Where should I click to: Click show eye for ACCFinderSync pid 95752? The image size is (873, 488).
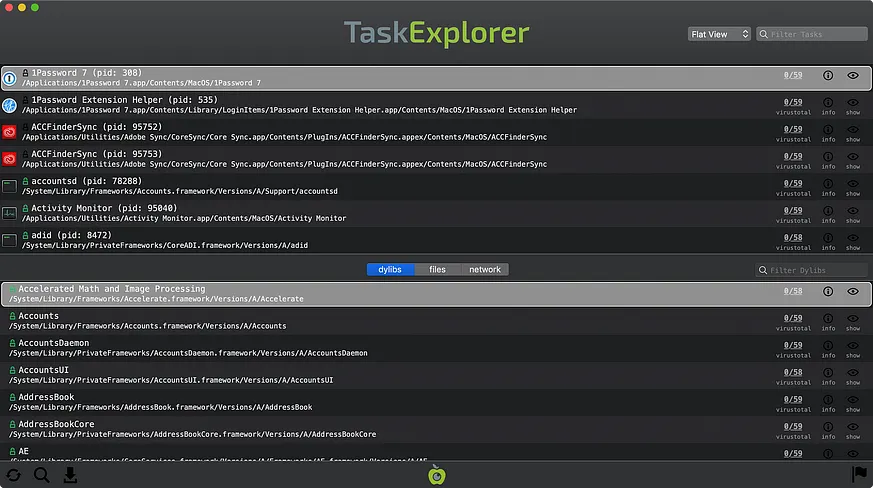click(x=853, y=129)
